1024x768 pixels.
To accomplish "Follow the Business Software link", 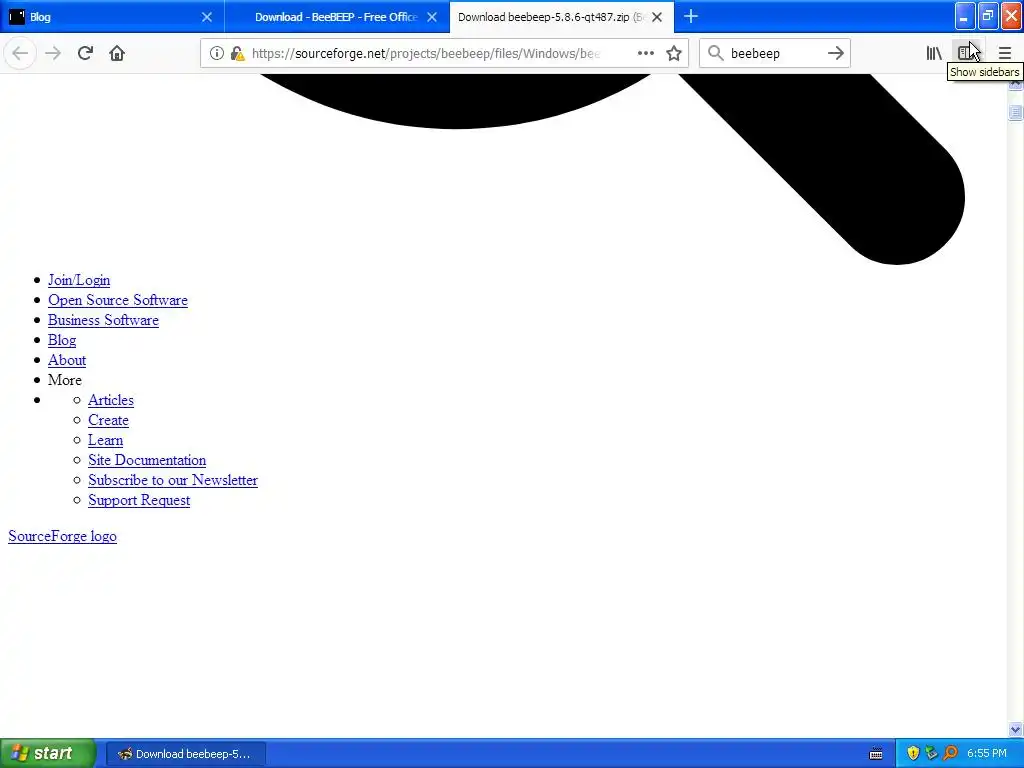I will click(x=103, y=320).
